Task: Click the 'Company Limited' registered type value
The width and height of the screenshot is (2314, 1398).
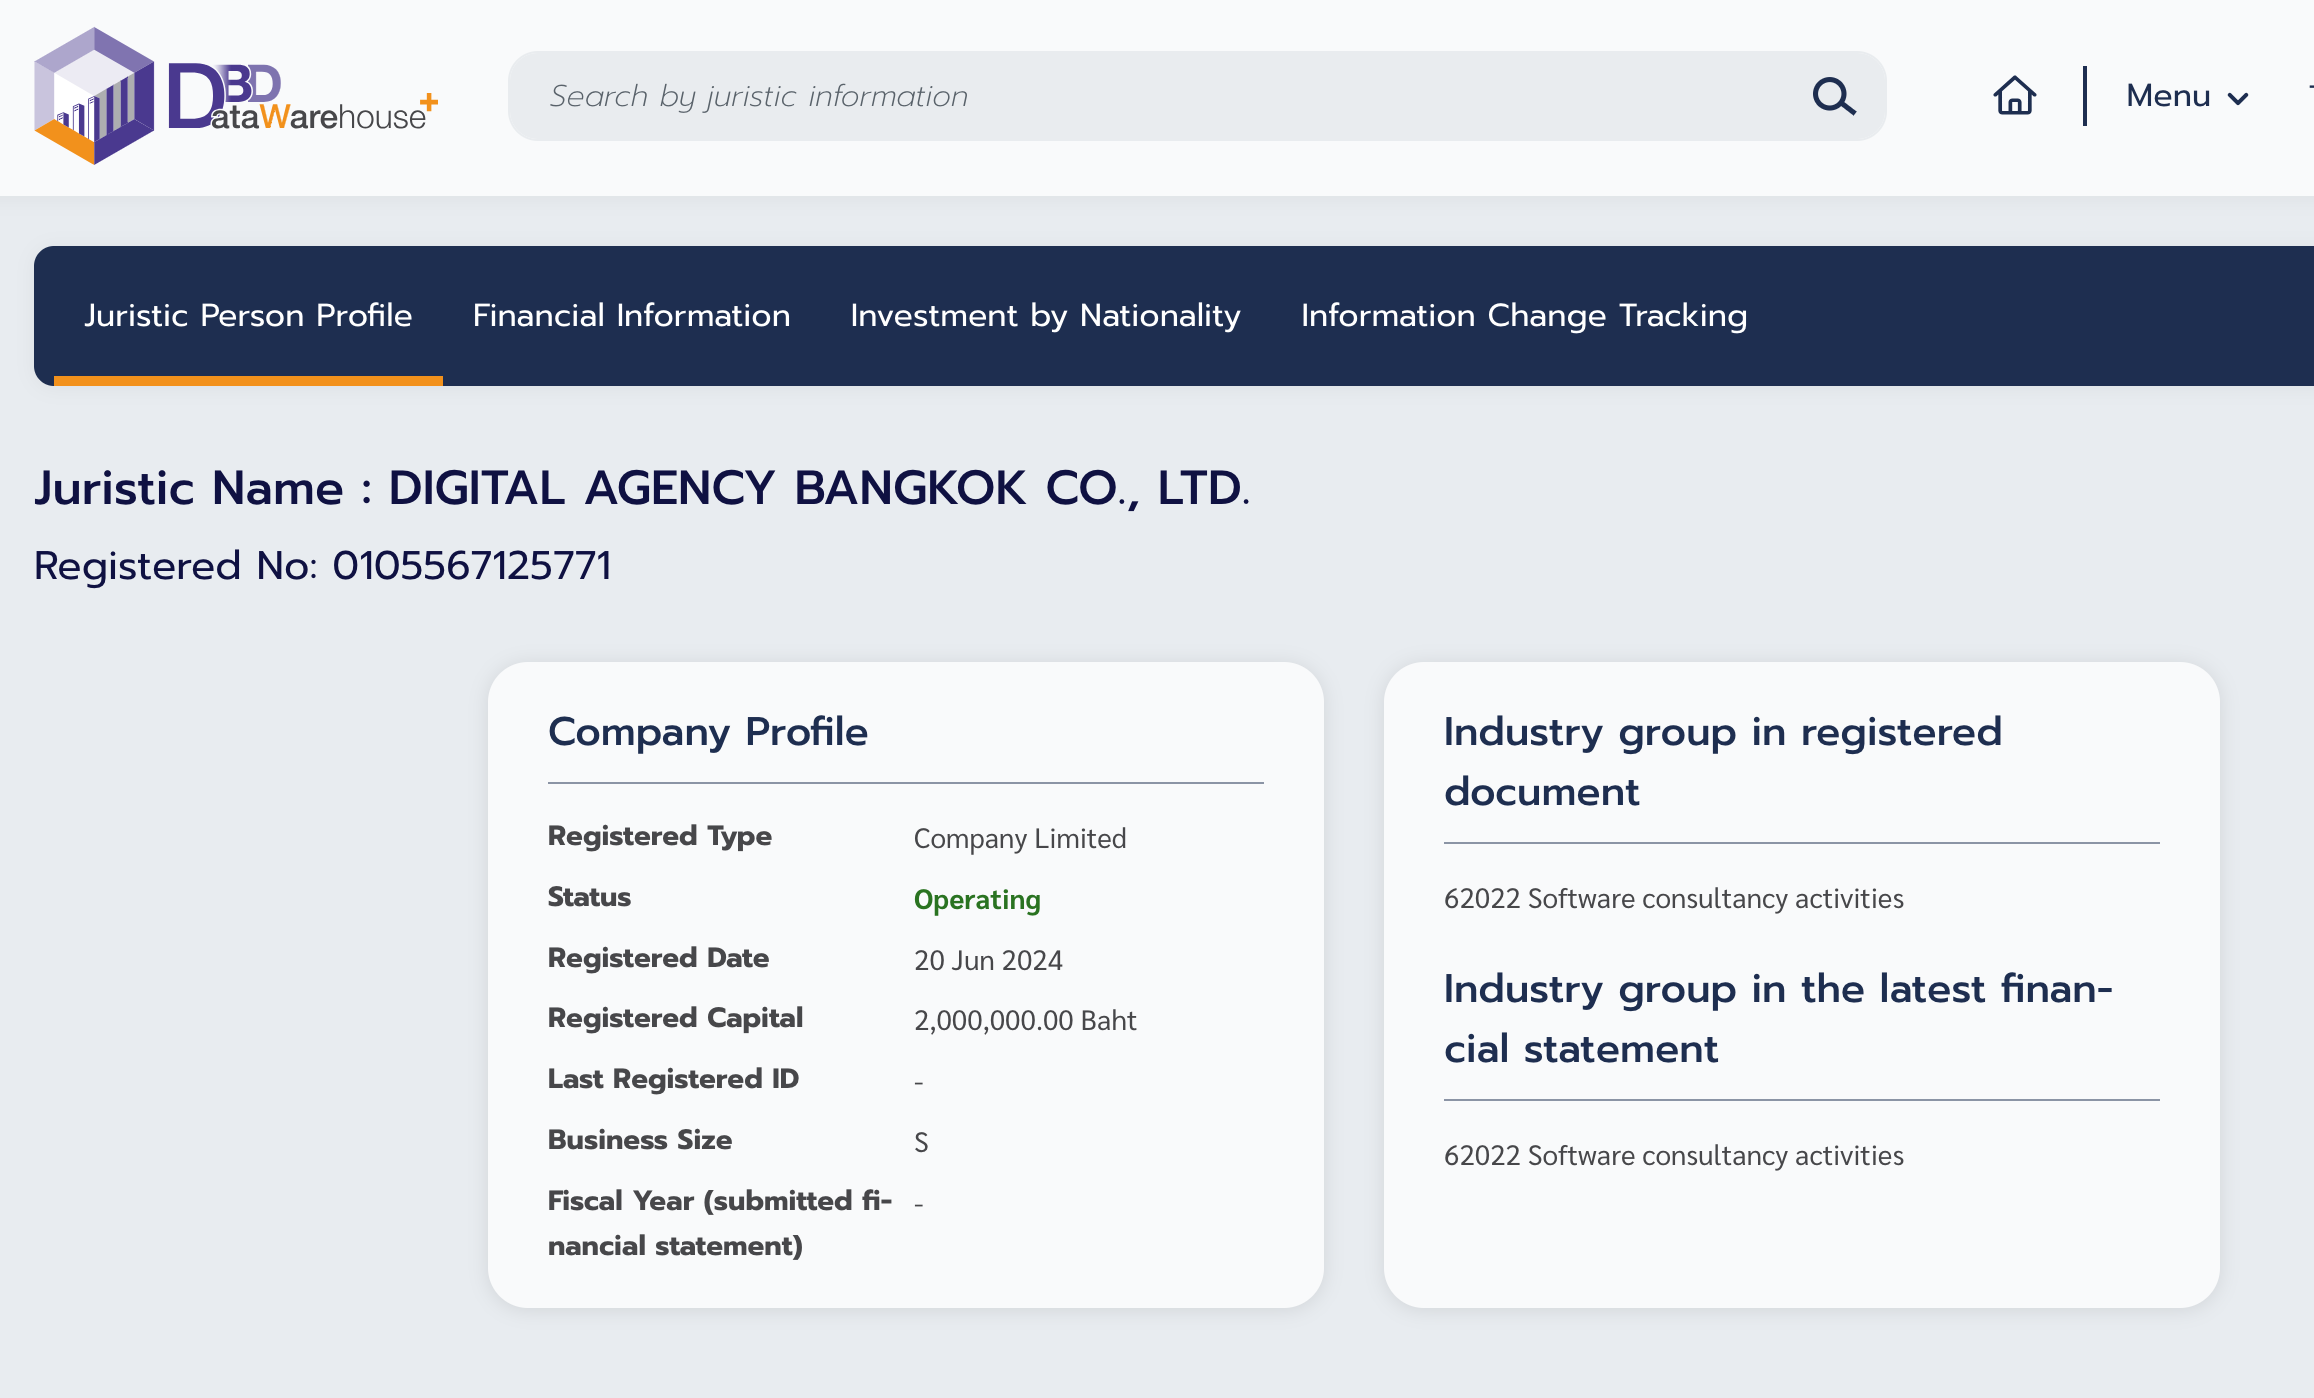Action: click(x=1020, y=838)
